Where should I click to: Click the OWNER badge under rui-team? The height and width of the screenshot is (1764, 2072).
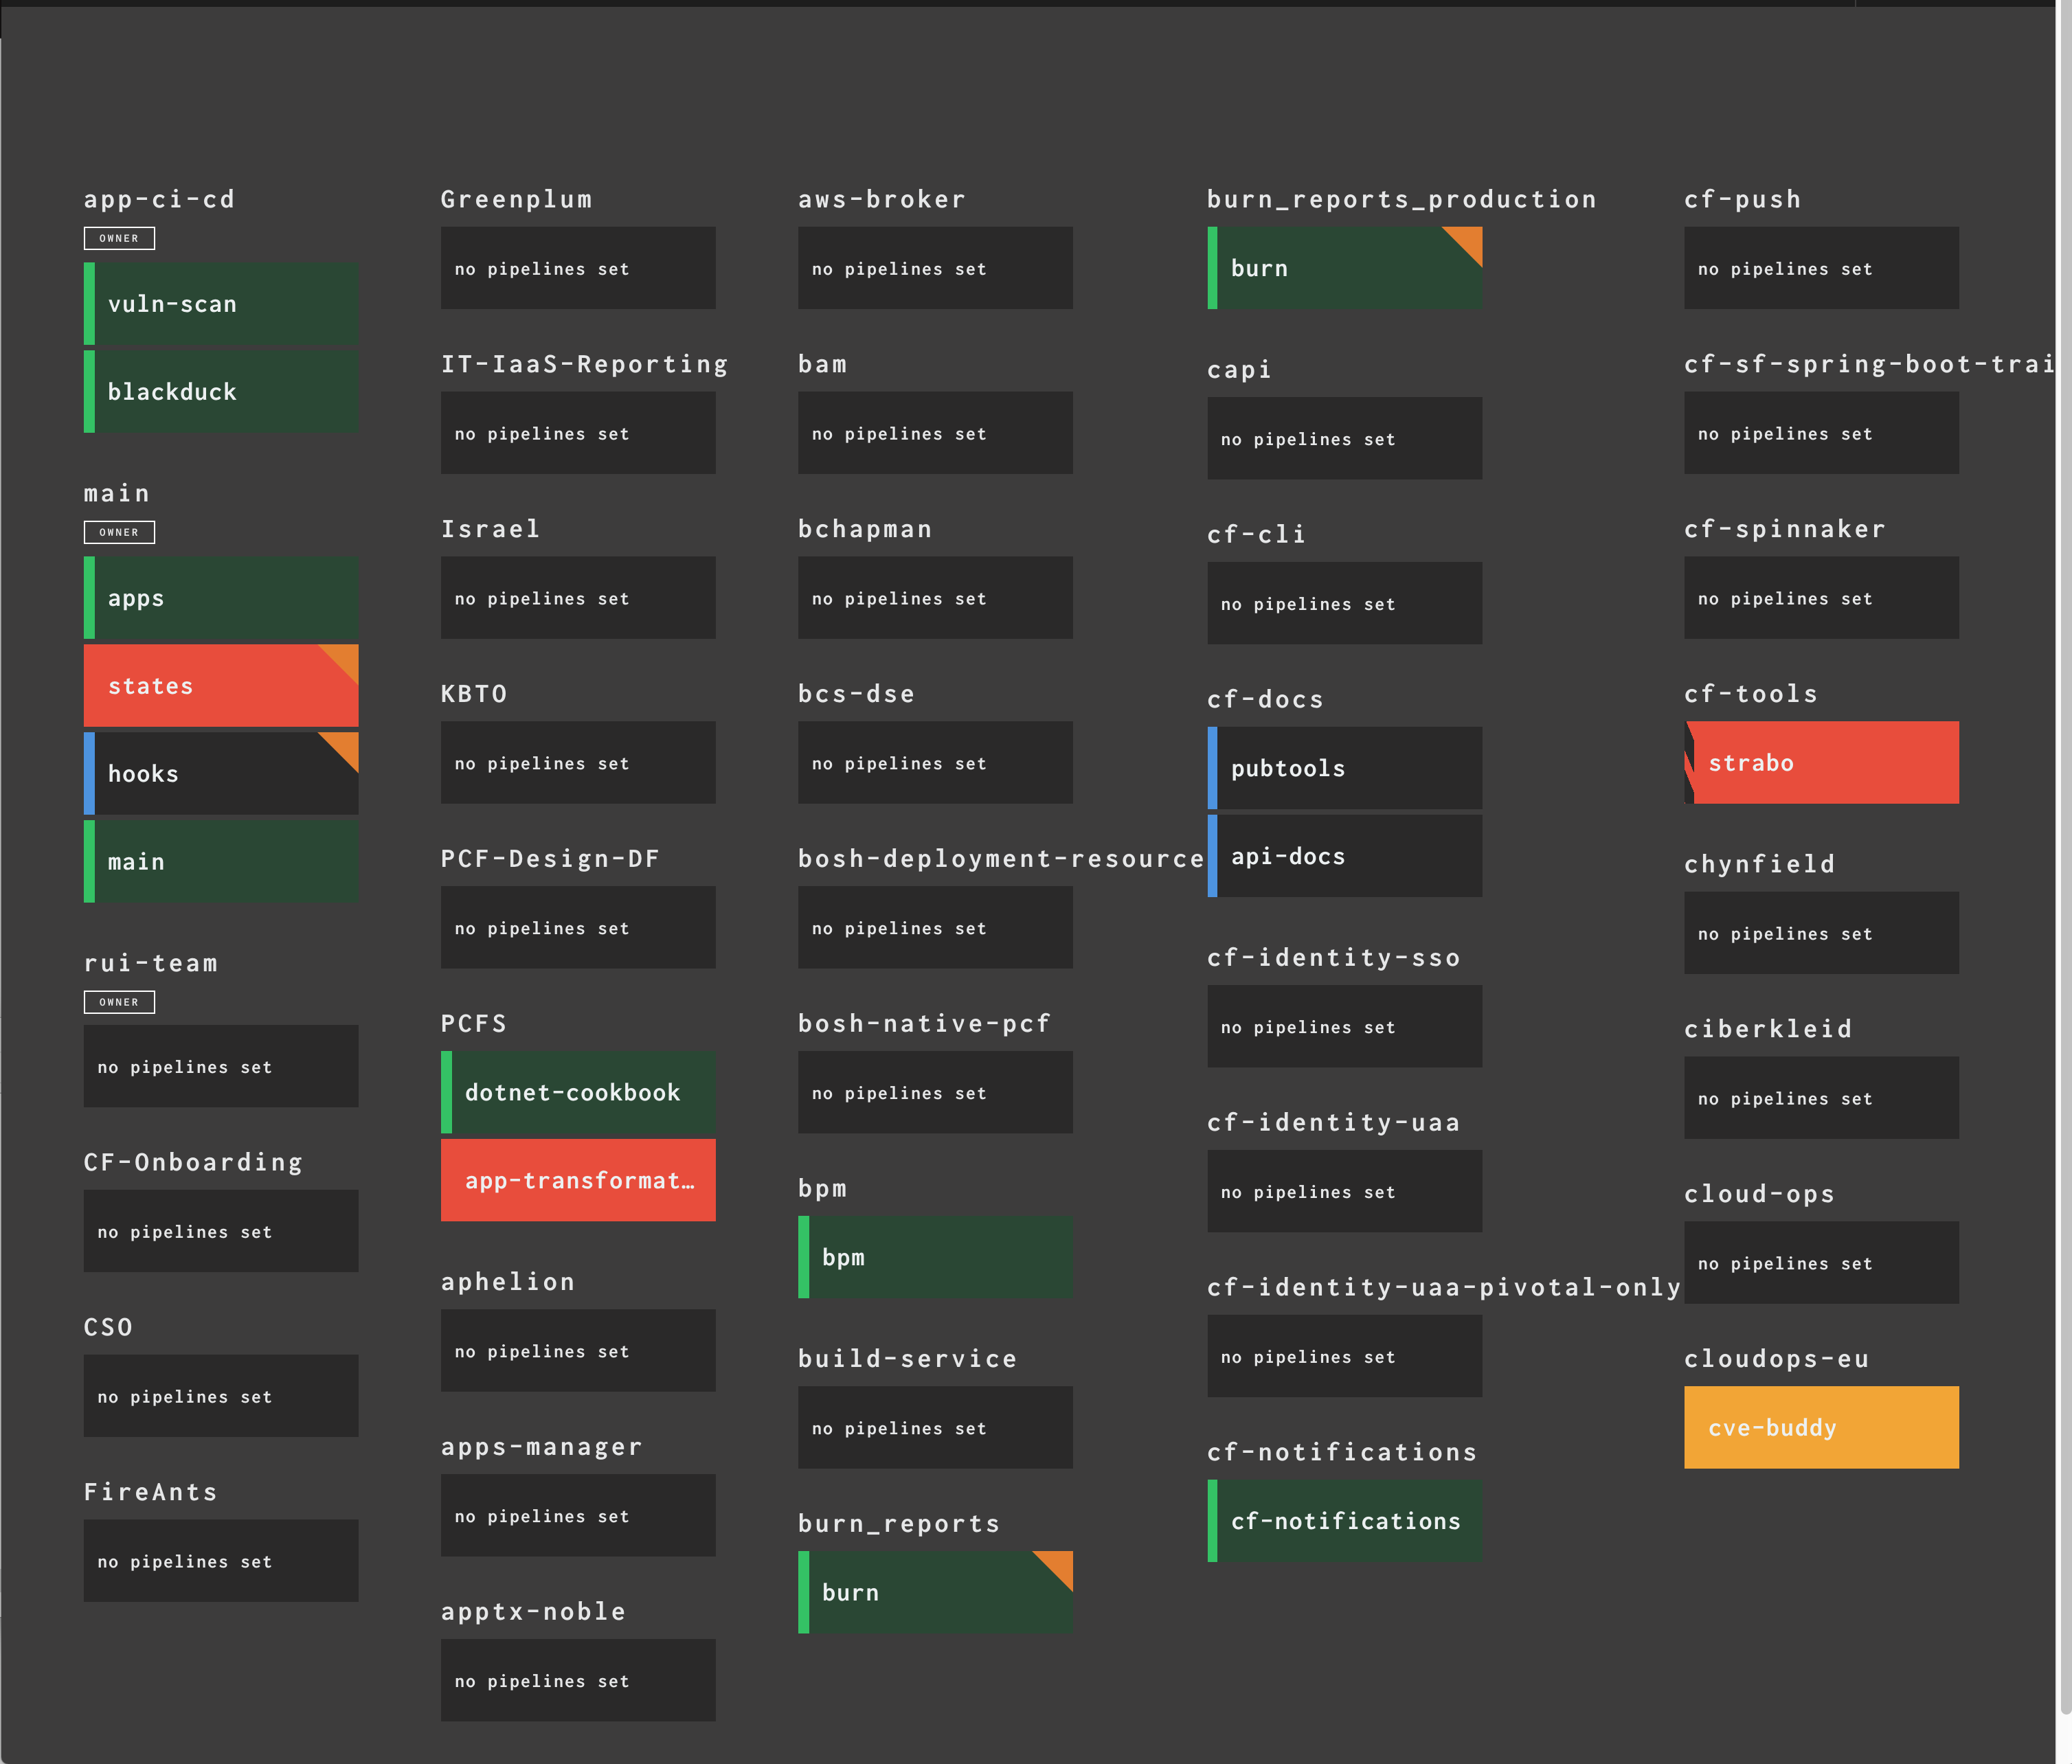pyautogui.click(x=119, y=1001)
